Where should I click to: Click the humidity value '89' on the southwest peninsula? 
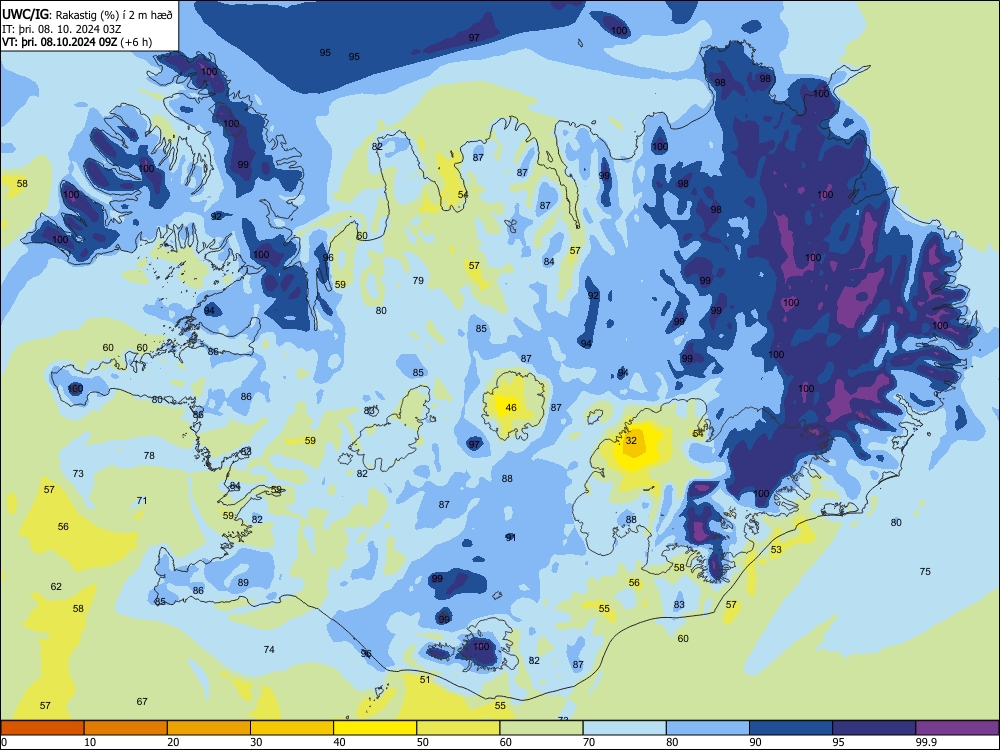pyautogui.click(x=243, y=583)
